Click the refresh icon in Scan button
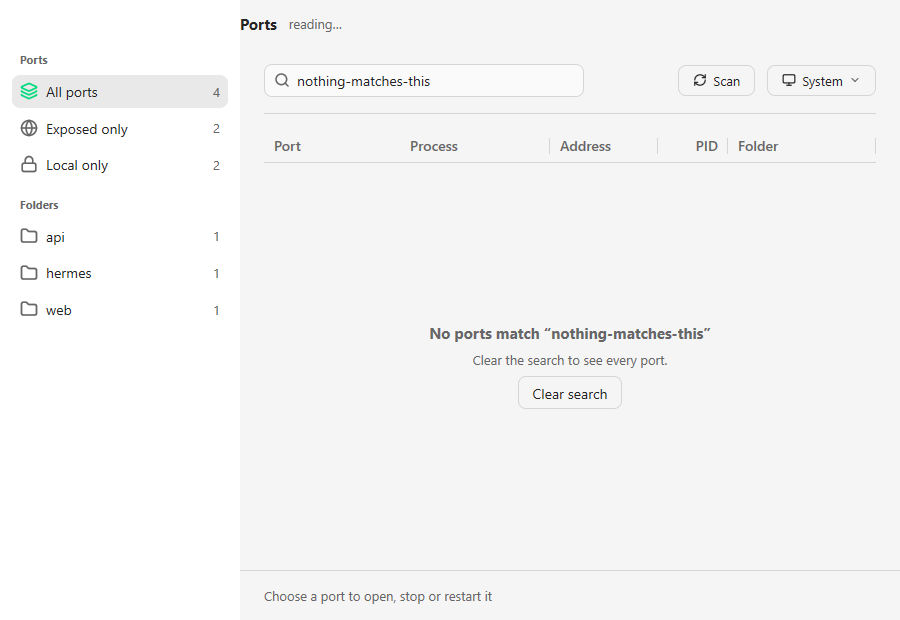Screen dimensions: 900x620 pyautogui.click(x=700, y=80)
